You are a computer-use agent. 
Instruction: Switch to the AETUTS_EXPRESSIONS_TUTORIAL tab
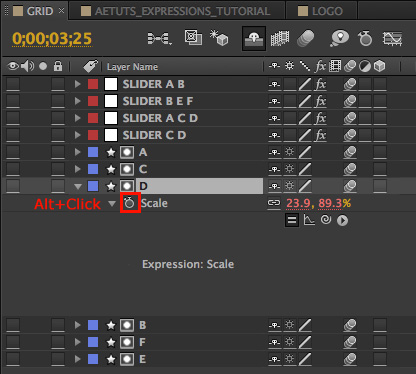[x=177, y=11]
